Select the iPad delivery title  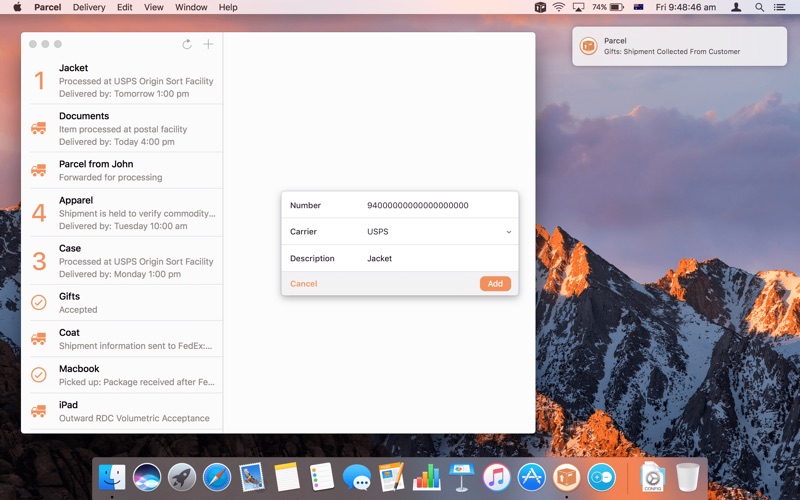[68, 405]
